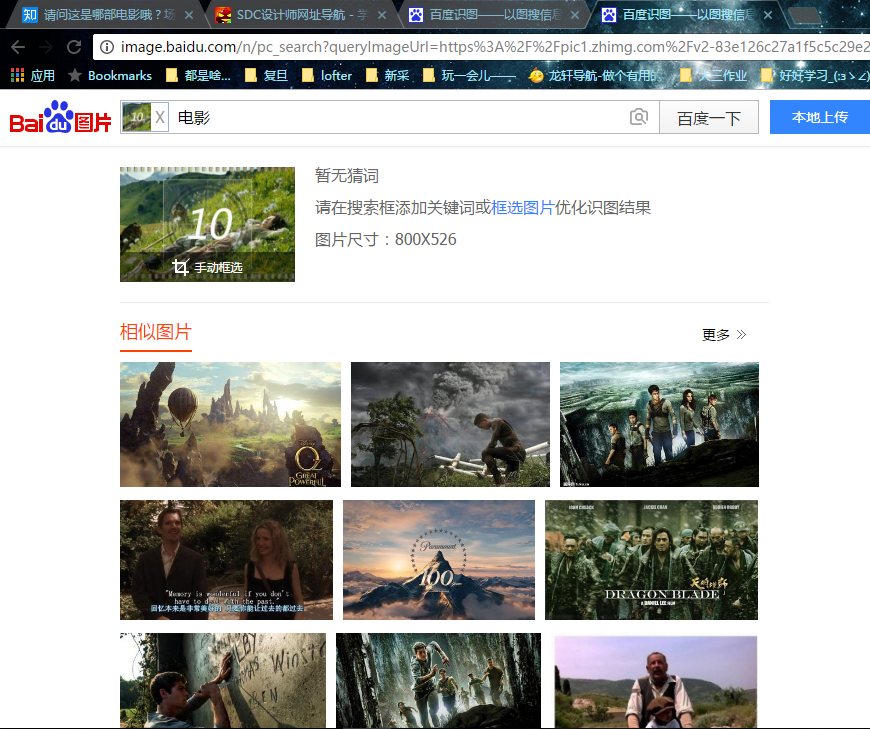Click 更多 to see more similar images
Viewport: 870px width, 729px height.
coord(716,334)
